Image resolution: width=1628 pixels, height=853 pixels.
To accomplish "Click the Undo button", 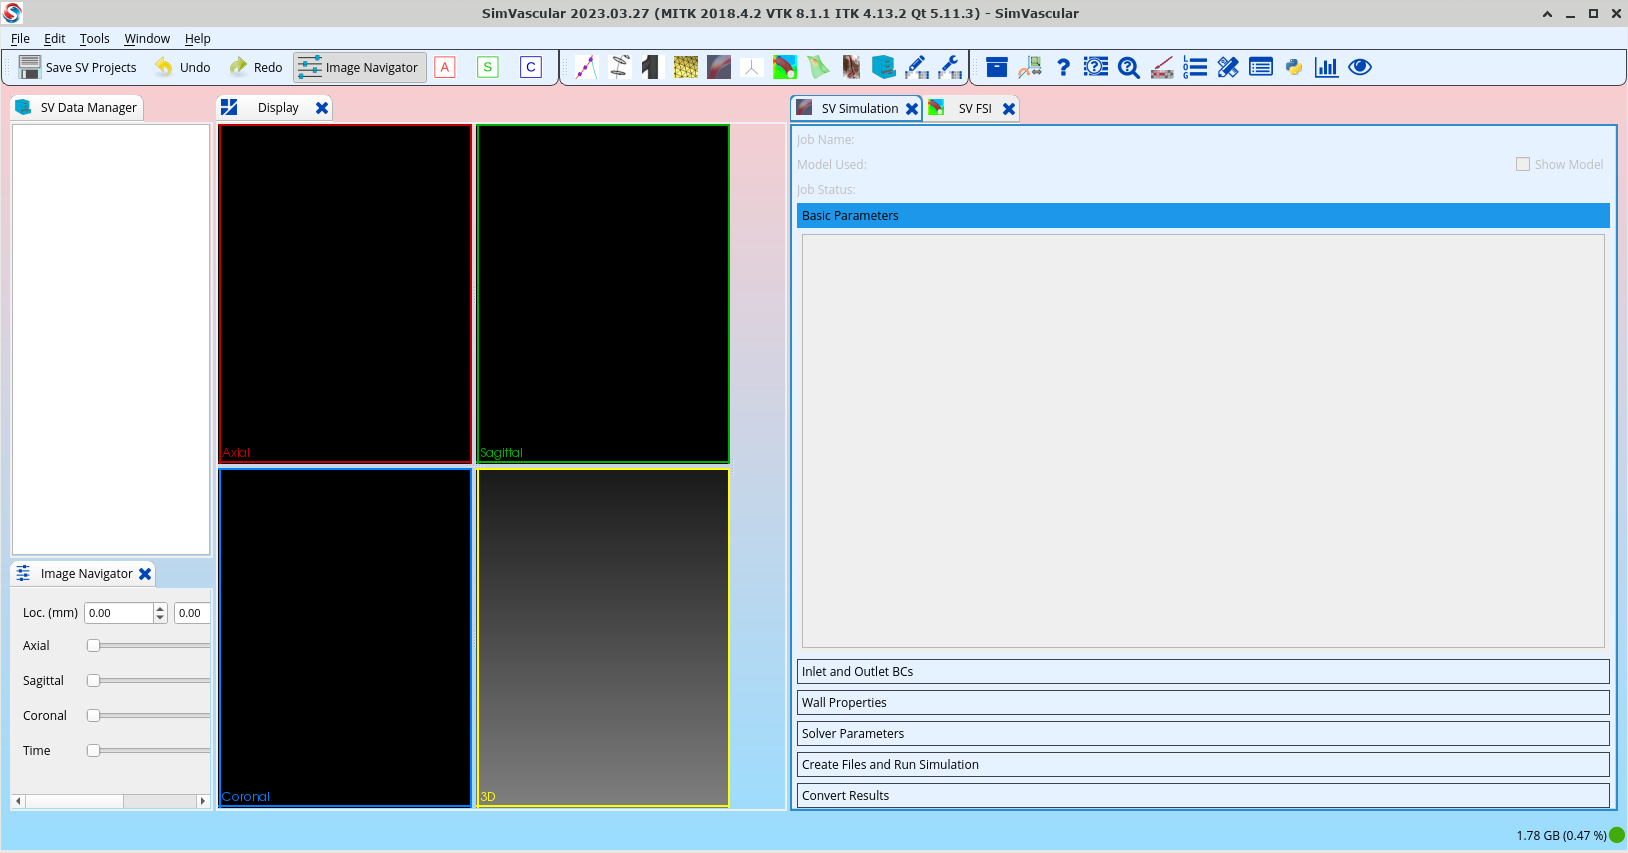I will pyautogui.click(x=182, y=67).
